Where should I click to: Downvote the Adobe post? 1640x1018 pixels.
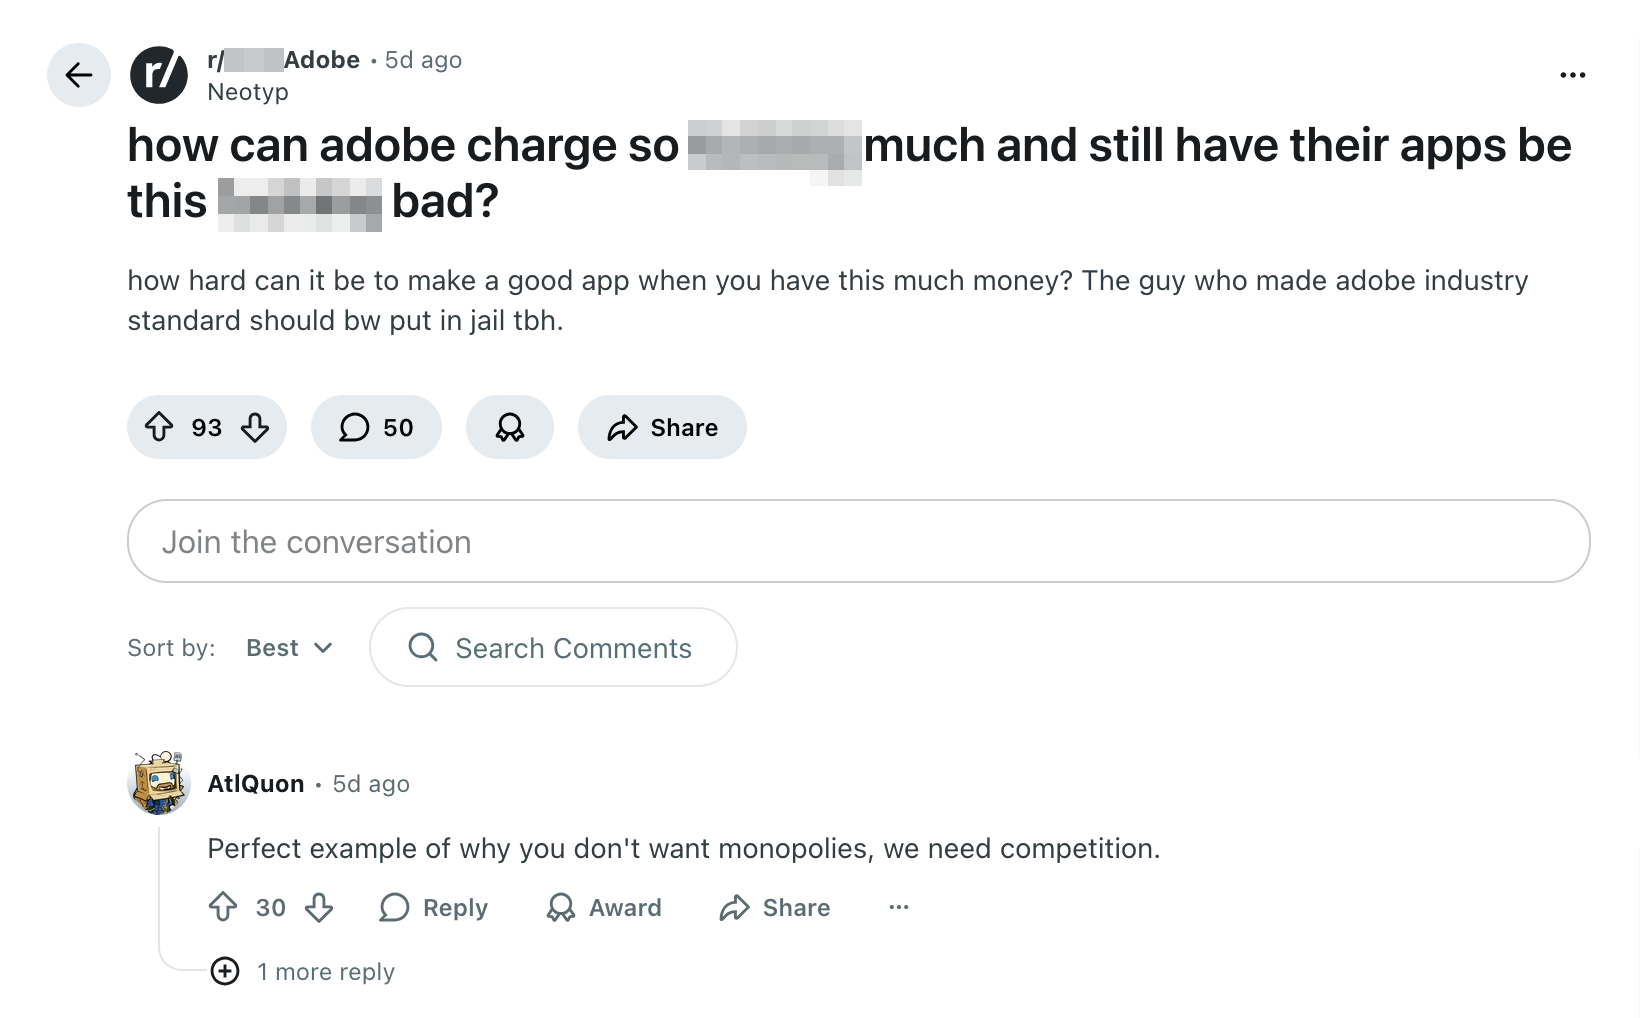click(x=255, y=428)
